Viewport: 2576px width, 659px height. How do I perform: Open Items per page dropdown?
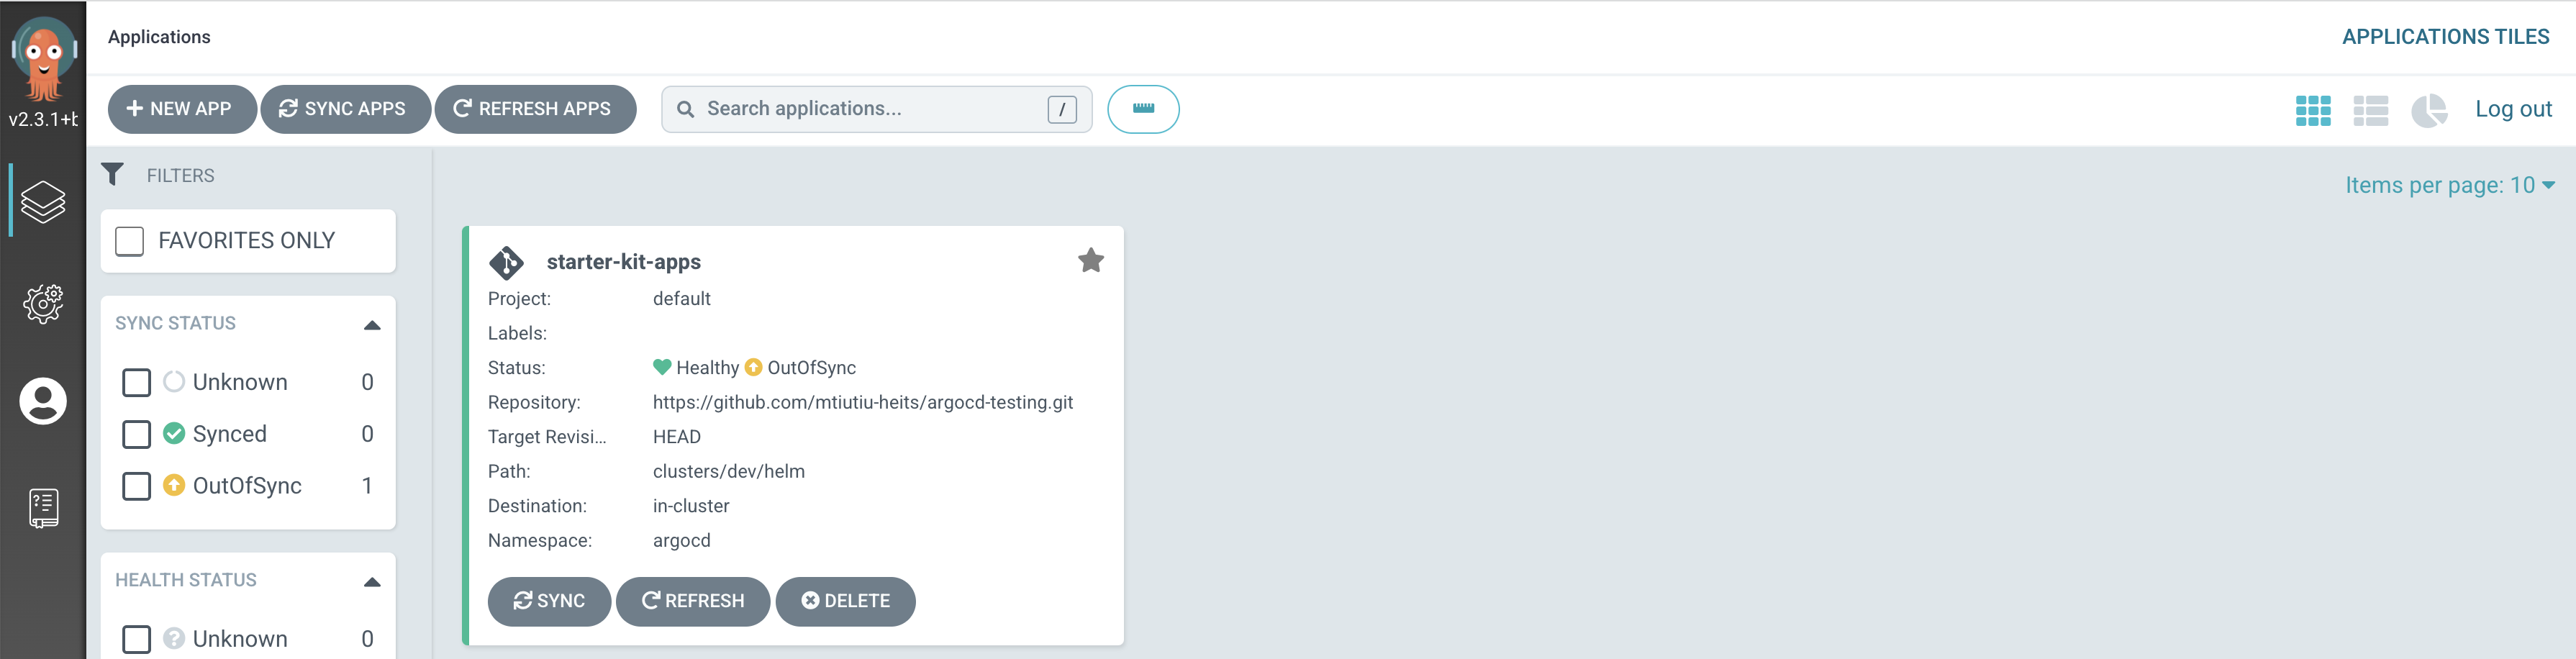2449,185
